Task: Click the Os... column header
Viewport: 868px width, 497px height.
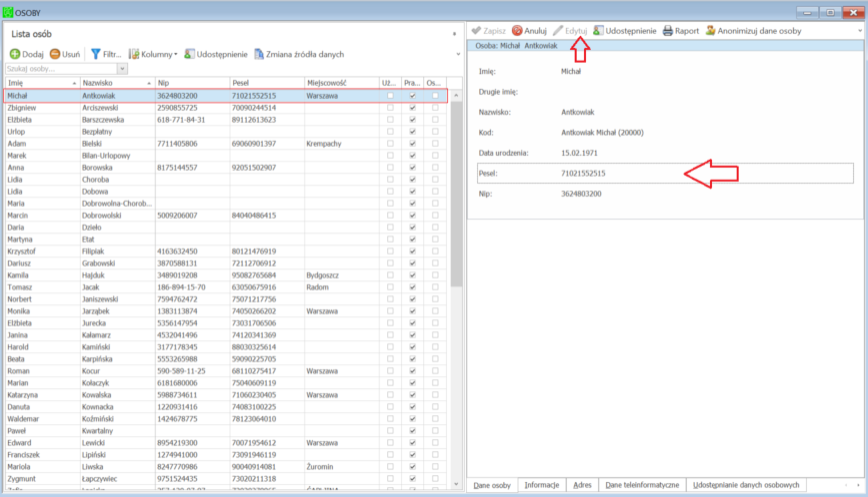Action: tap(435, 83)
